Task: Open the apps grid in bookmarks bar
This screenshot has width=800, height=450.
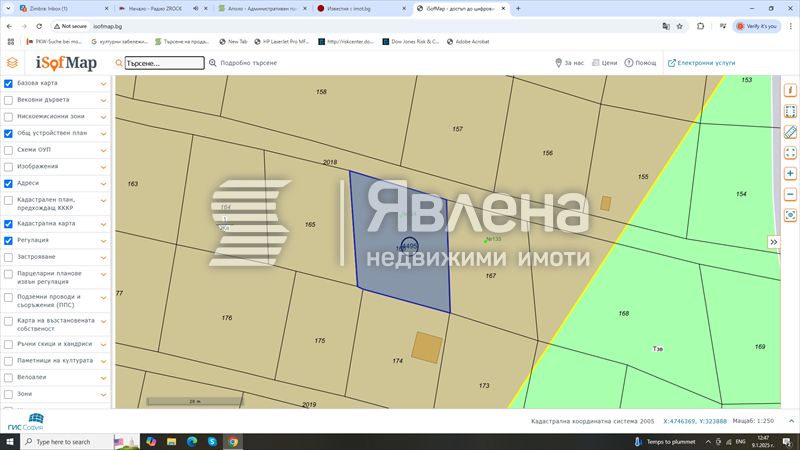Action: click(x=11, y=42)
